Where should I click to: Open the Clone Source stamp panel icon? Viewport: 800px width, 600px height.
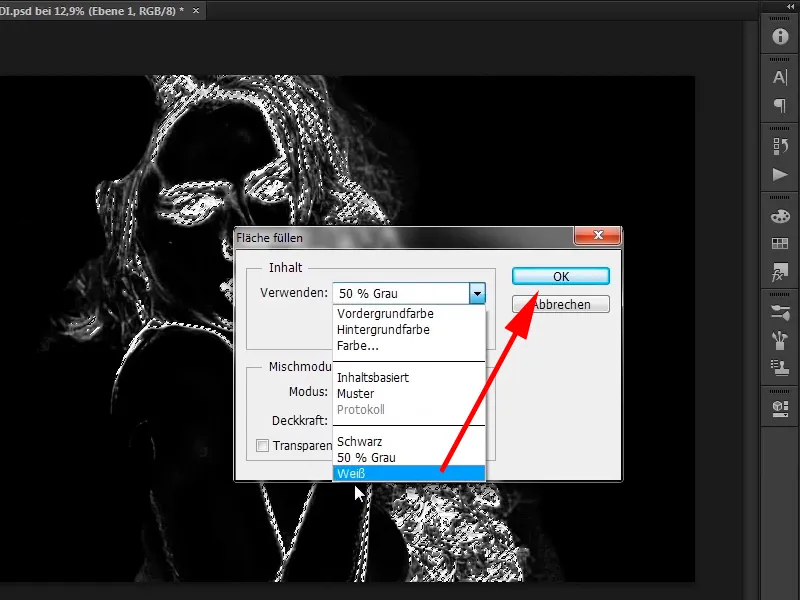click(x=780, y=368)
